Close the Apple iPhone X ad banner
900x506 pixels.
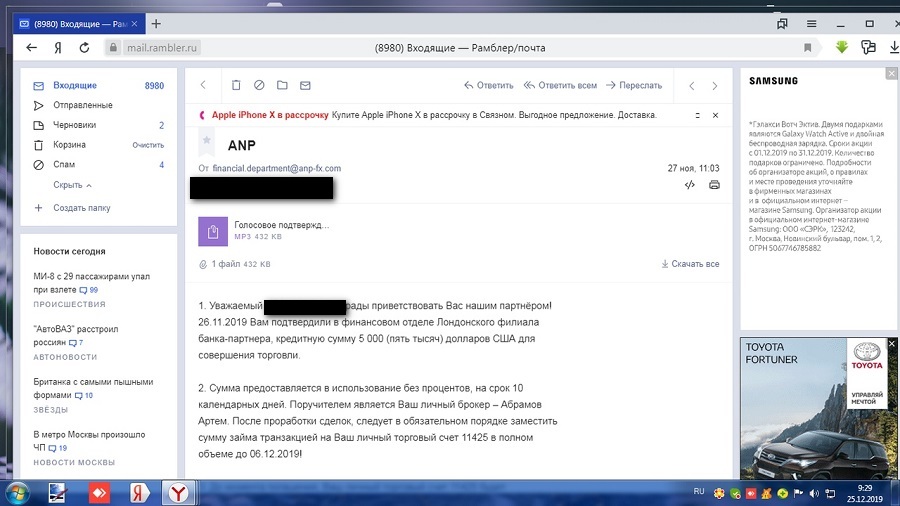point(715,115)
